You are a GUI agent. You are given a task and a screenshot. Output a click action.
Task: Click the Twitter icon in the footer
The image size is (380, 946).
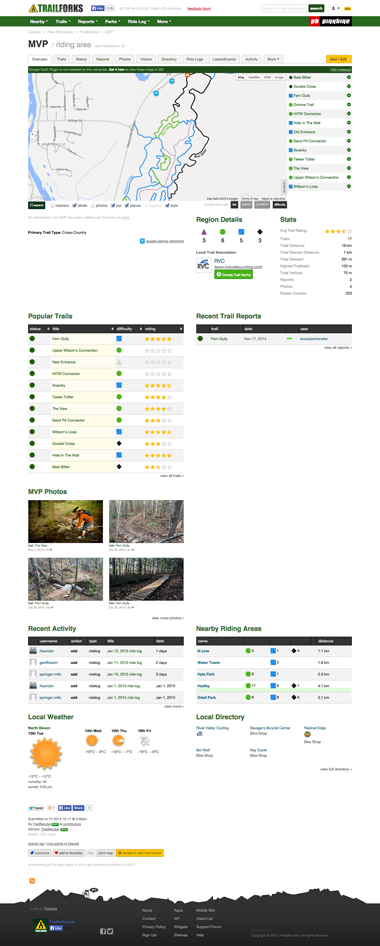[110, 931]
